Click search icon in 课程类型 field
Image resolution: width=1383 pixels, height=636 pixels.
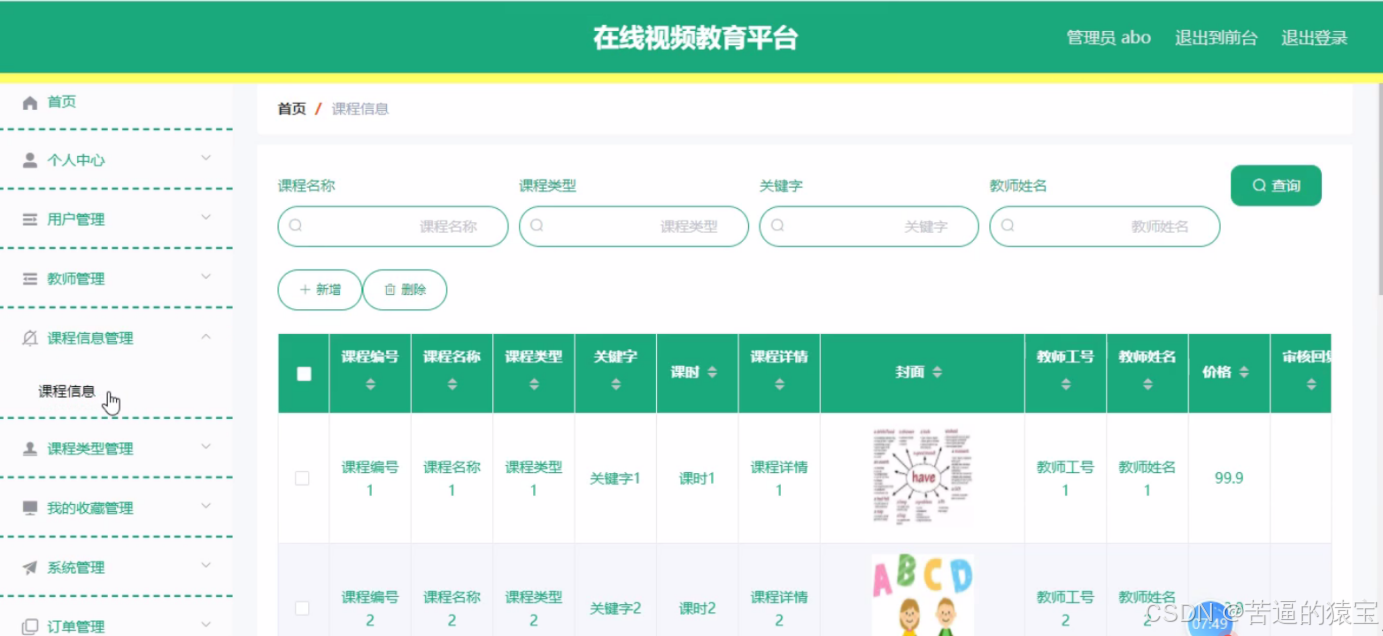coord(537,226)
